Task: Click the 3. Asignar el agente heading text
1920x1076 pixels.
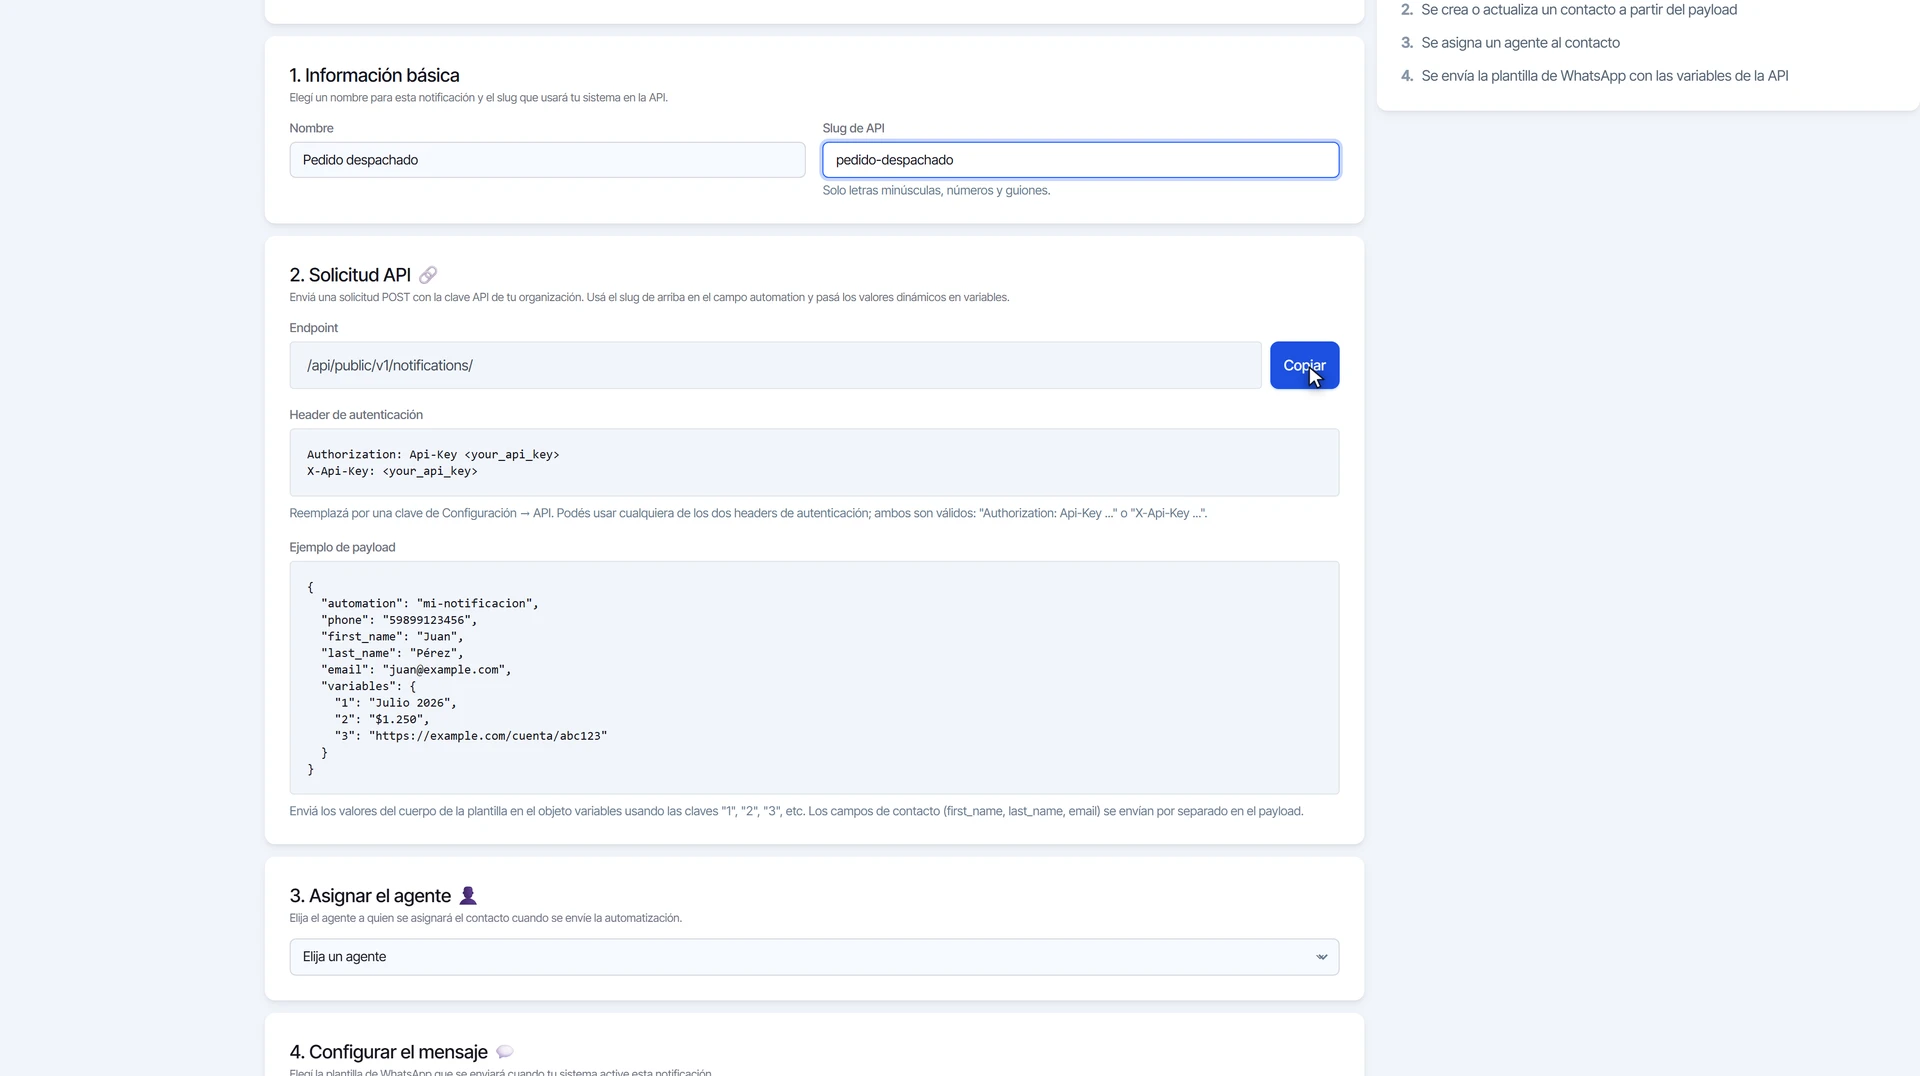Action: pyautogui.click(x=370, y=896)
